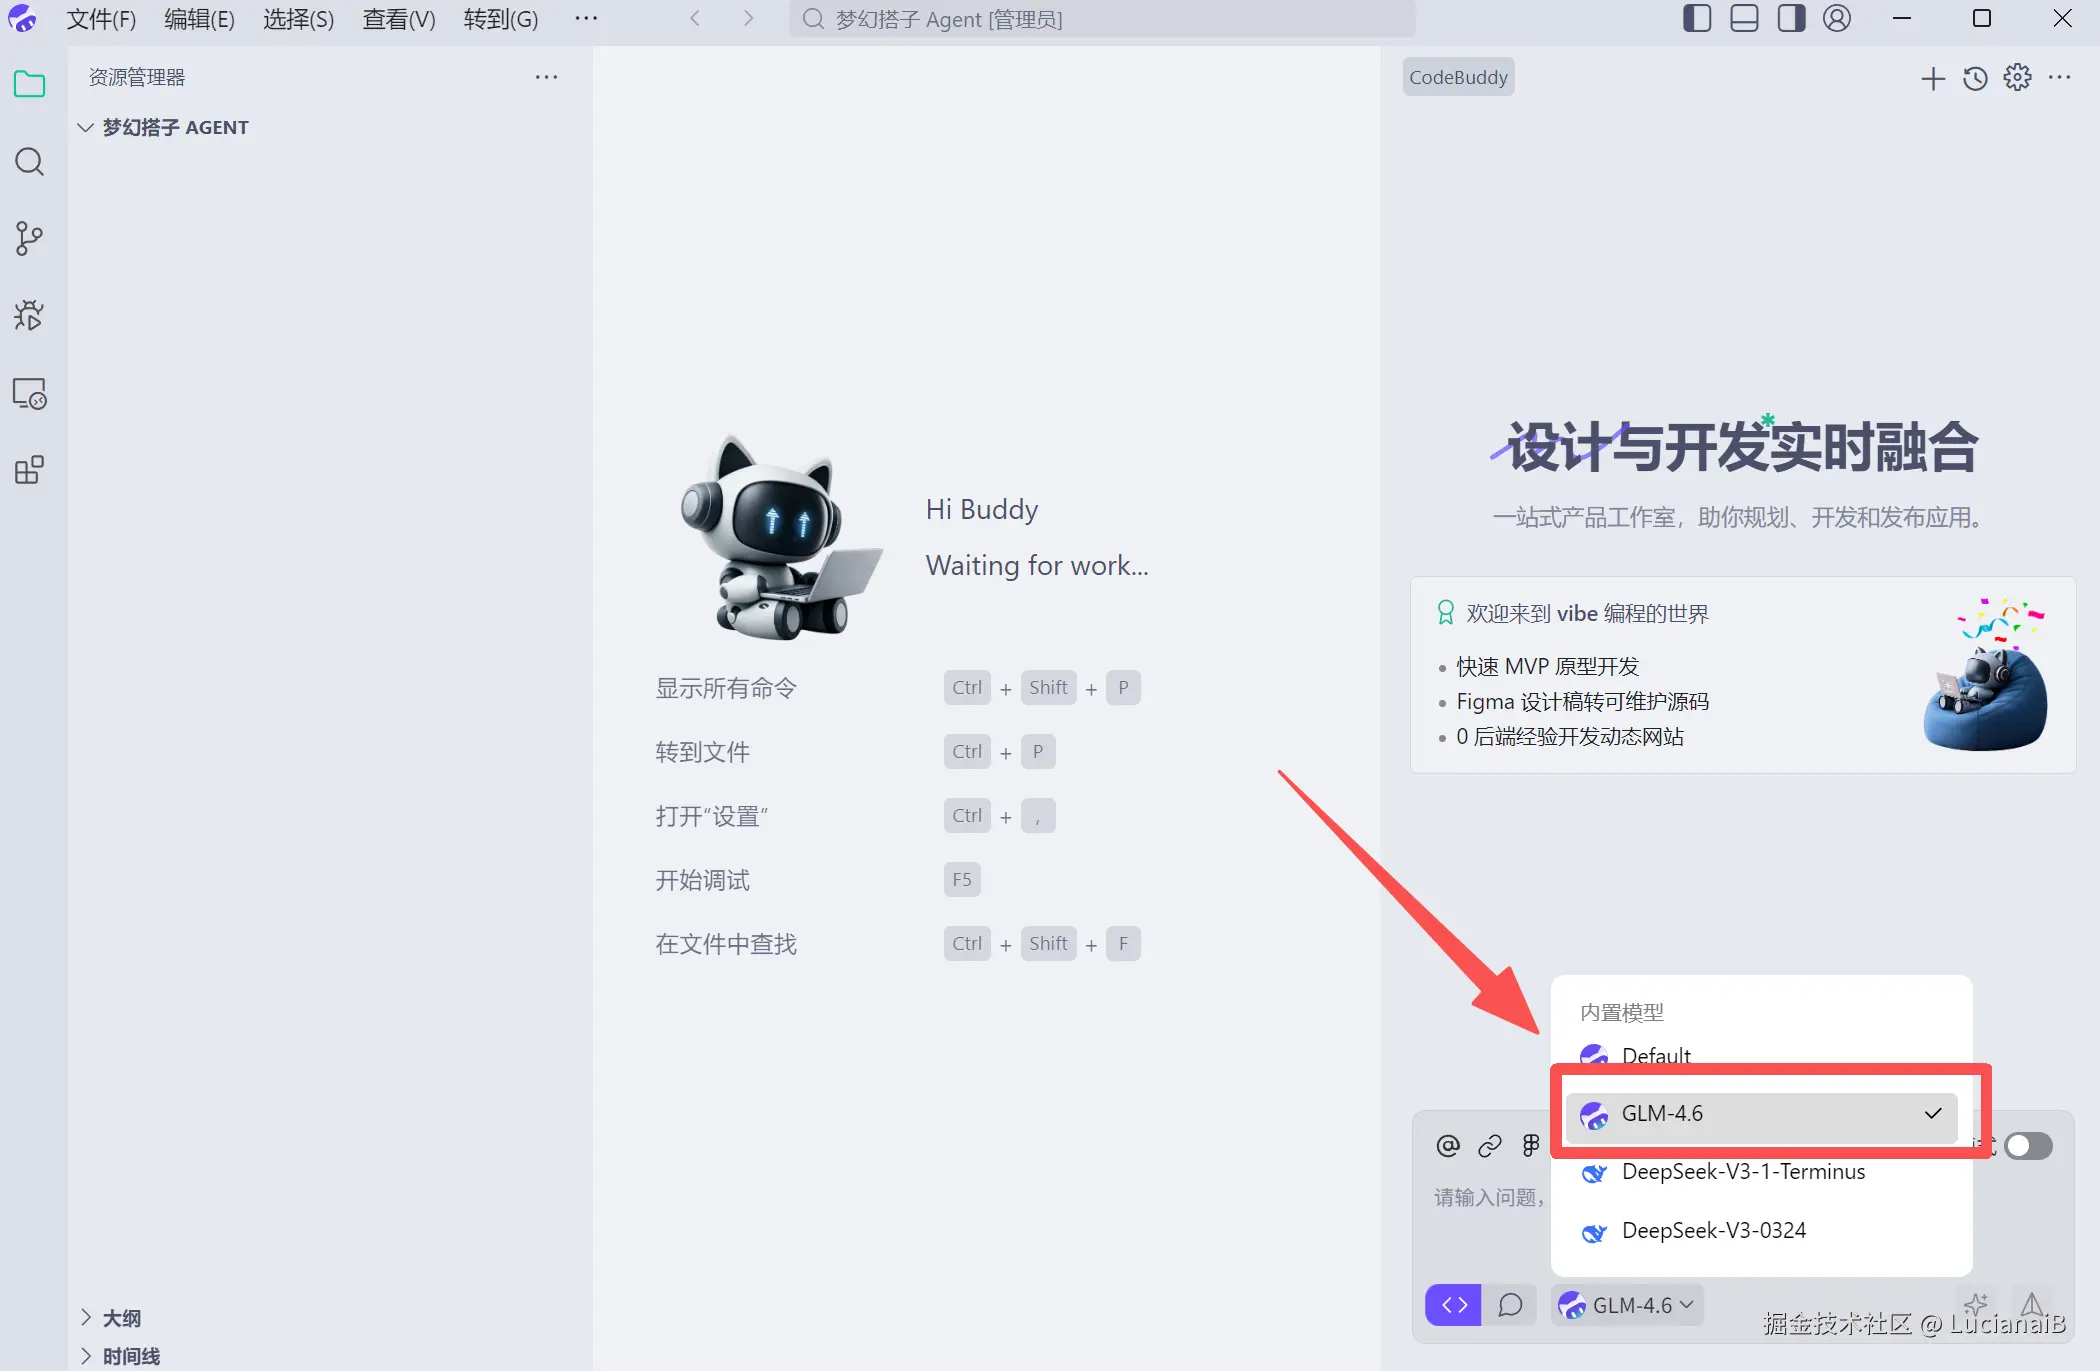
Task: Click the CodeBuddy panel tab
Action: [1458, 78]
